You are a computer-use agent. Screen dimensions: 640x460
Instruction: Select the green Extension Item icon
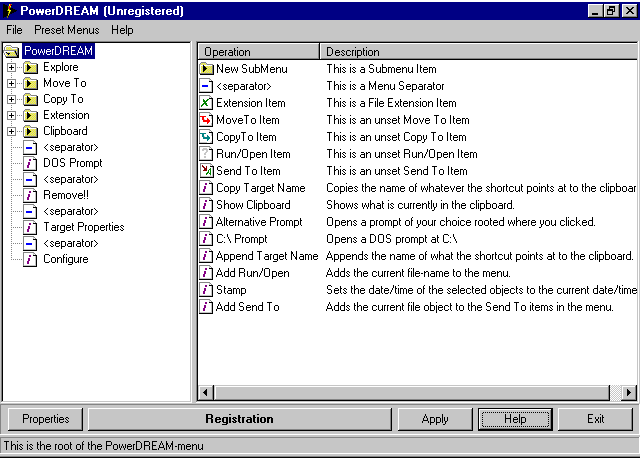pos(207,103)
